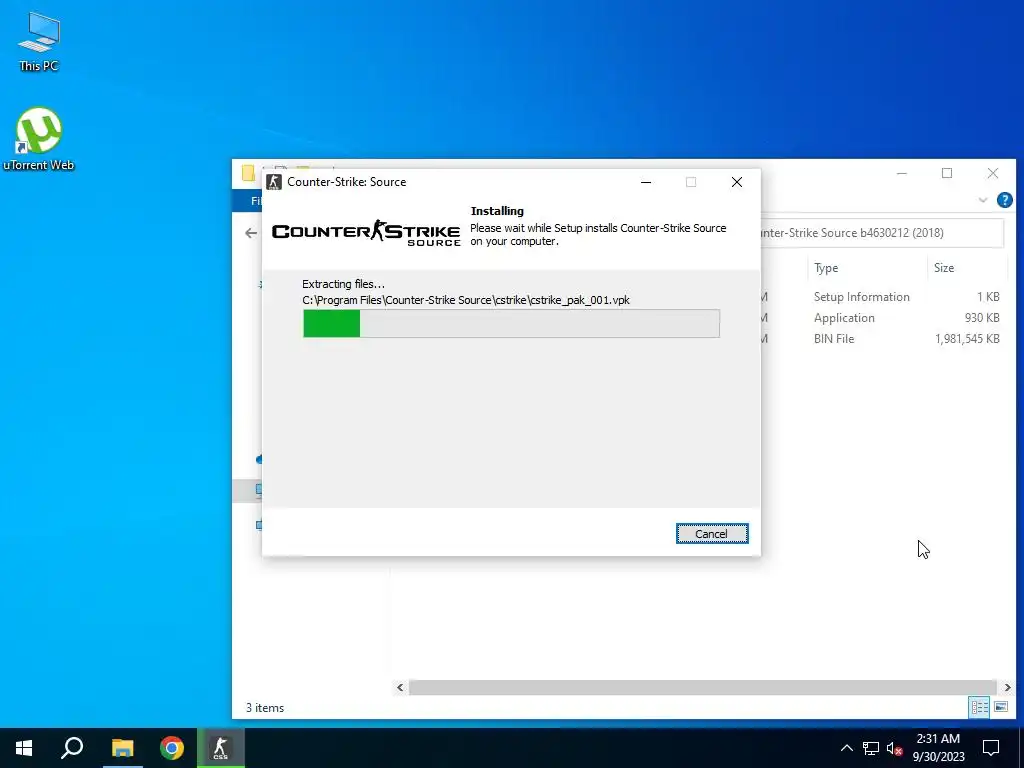Expand the File Explorer ribbon chevron
The height and width of the screenshot is (768, 1024).
pos(983,200)
